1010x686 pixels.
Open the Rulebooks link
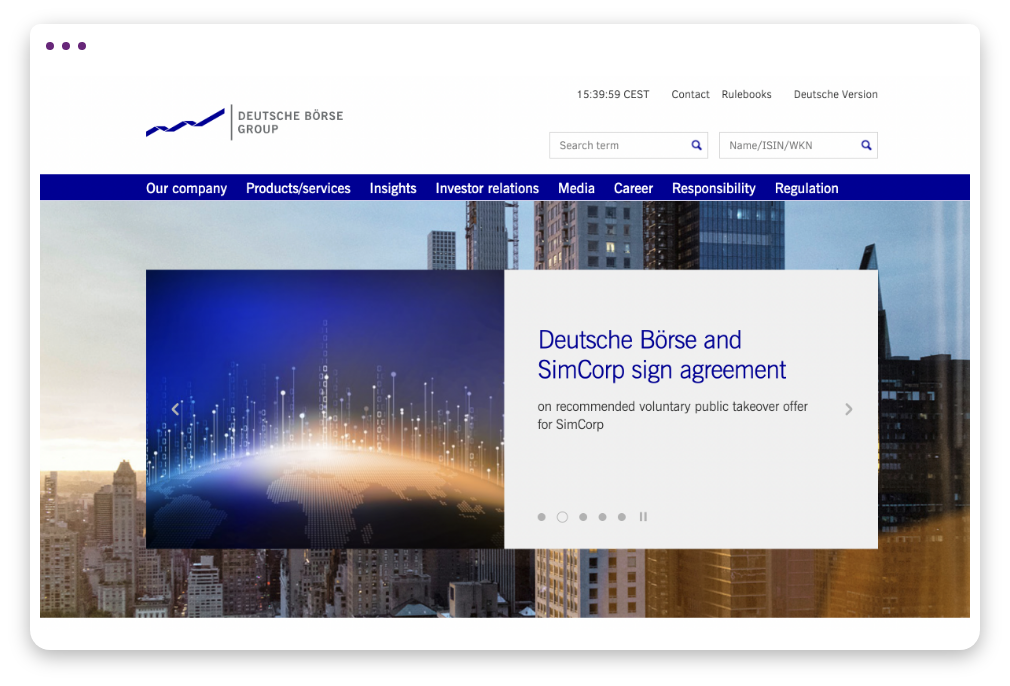tap(746, 94)
